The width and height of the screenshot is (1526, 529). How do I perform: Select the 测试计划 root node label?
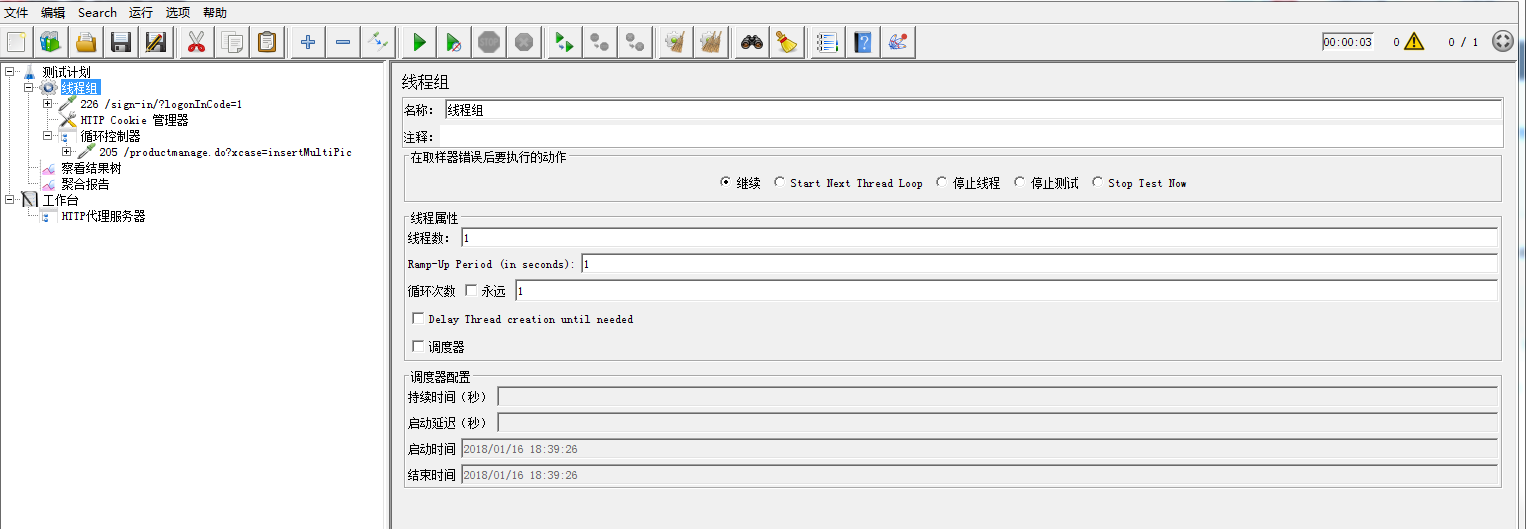tap(66, 72)
